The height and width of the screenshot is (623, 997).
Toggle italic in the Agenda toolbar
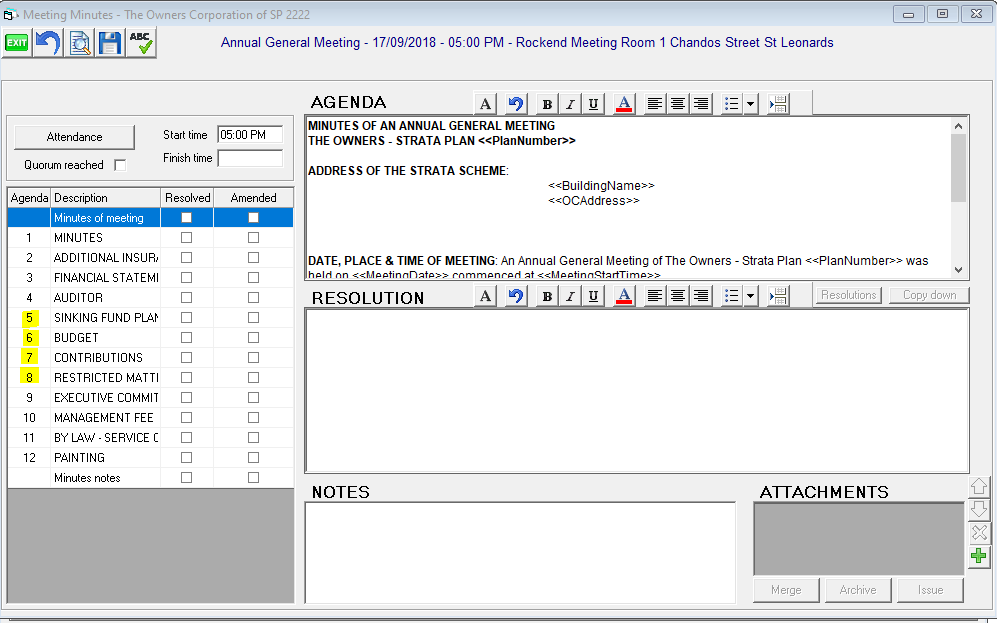(x=570, y=104)
